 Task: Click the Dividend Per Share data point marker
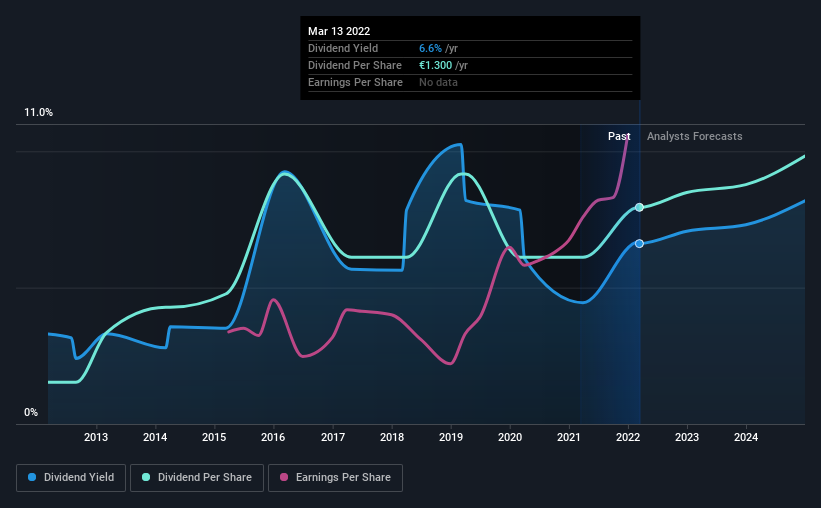pyautogui.click(x=639, y=207)
